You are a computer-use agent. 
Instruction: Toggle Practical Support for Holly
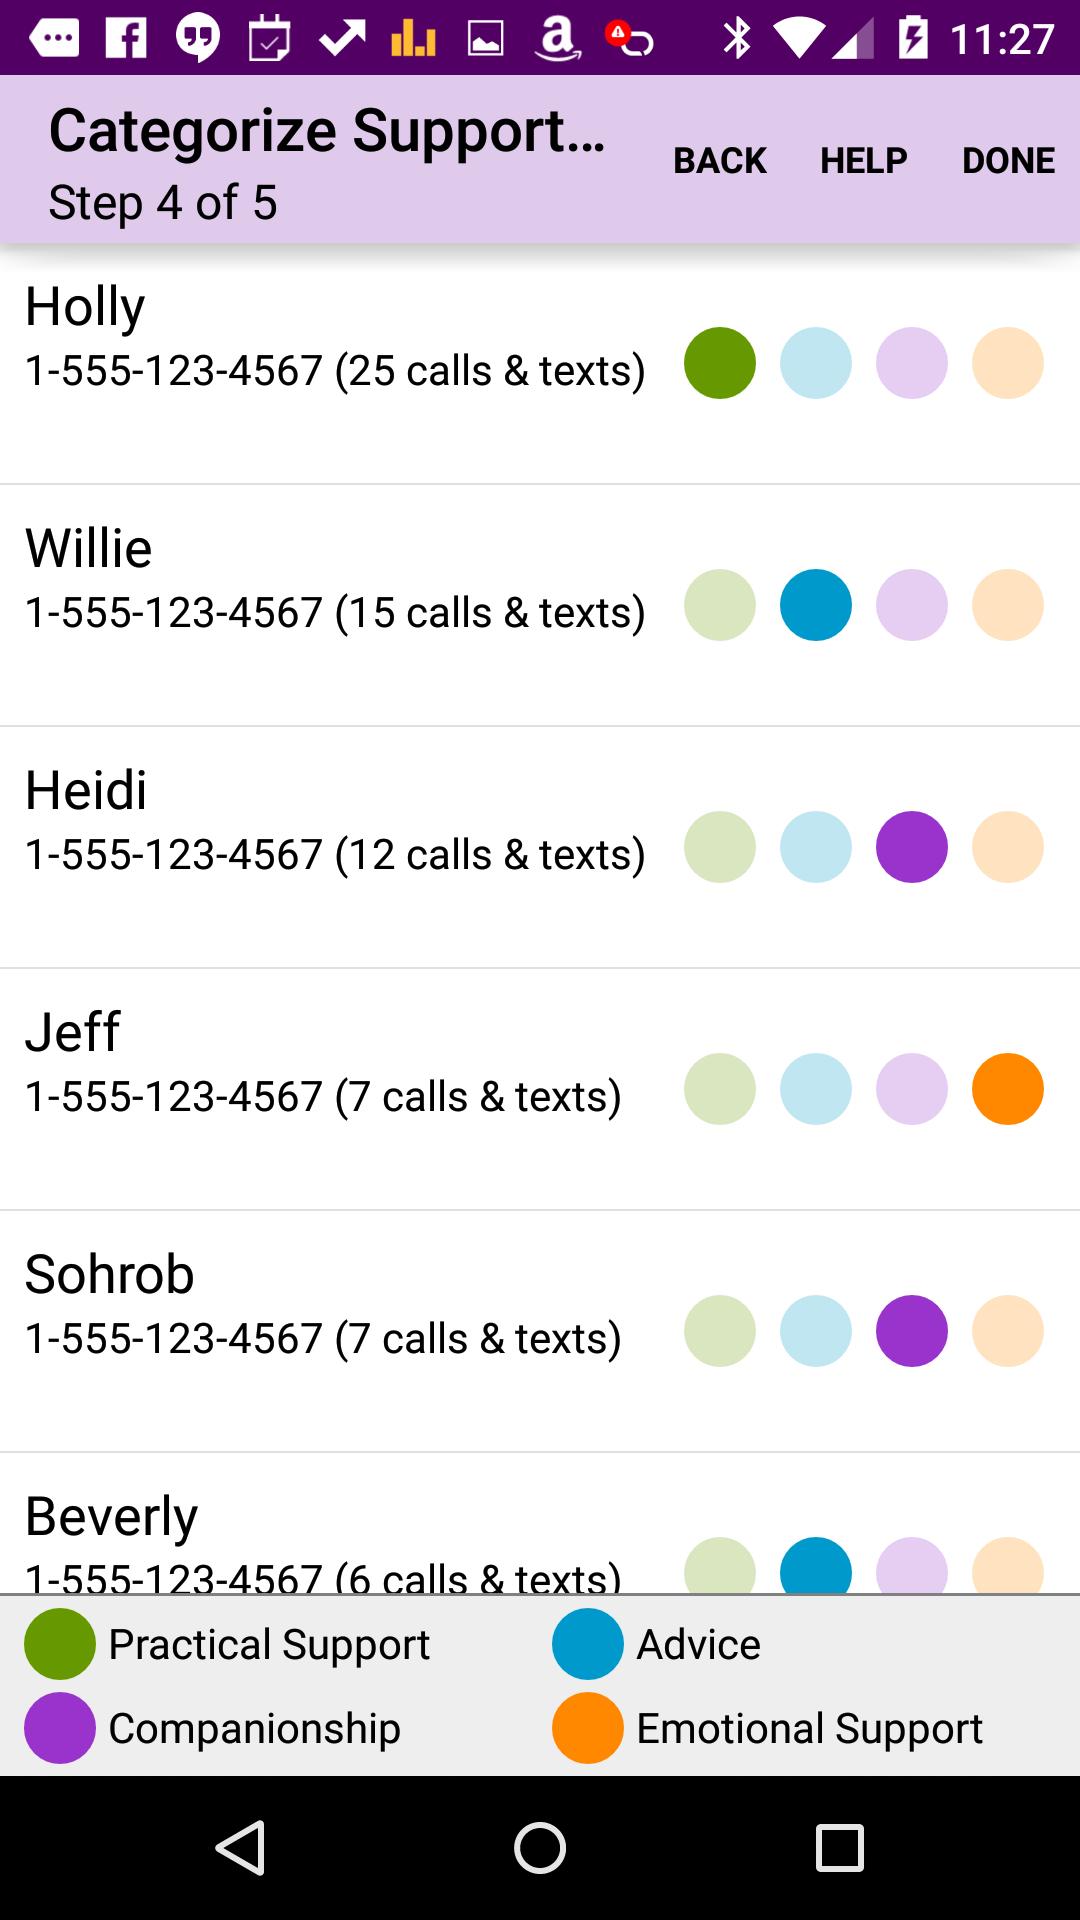pos(720,363)
